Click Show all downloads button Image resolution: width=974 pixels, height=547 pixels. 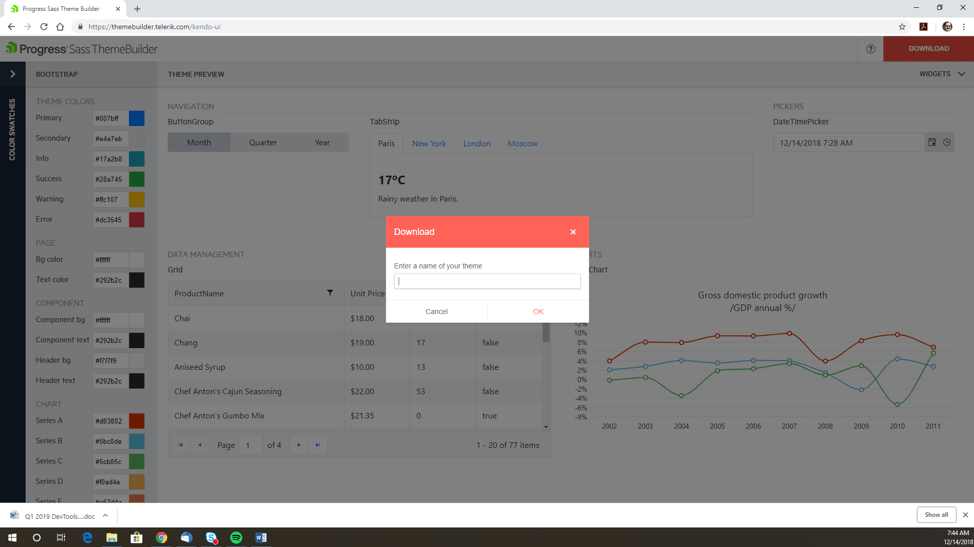936,515
